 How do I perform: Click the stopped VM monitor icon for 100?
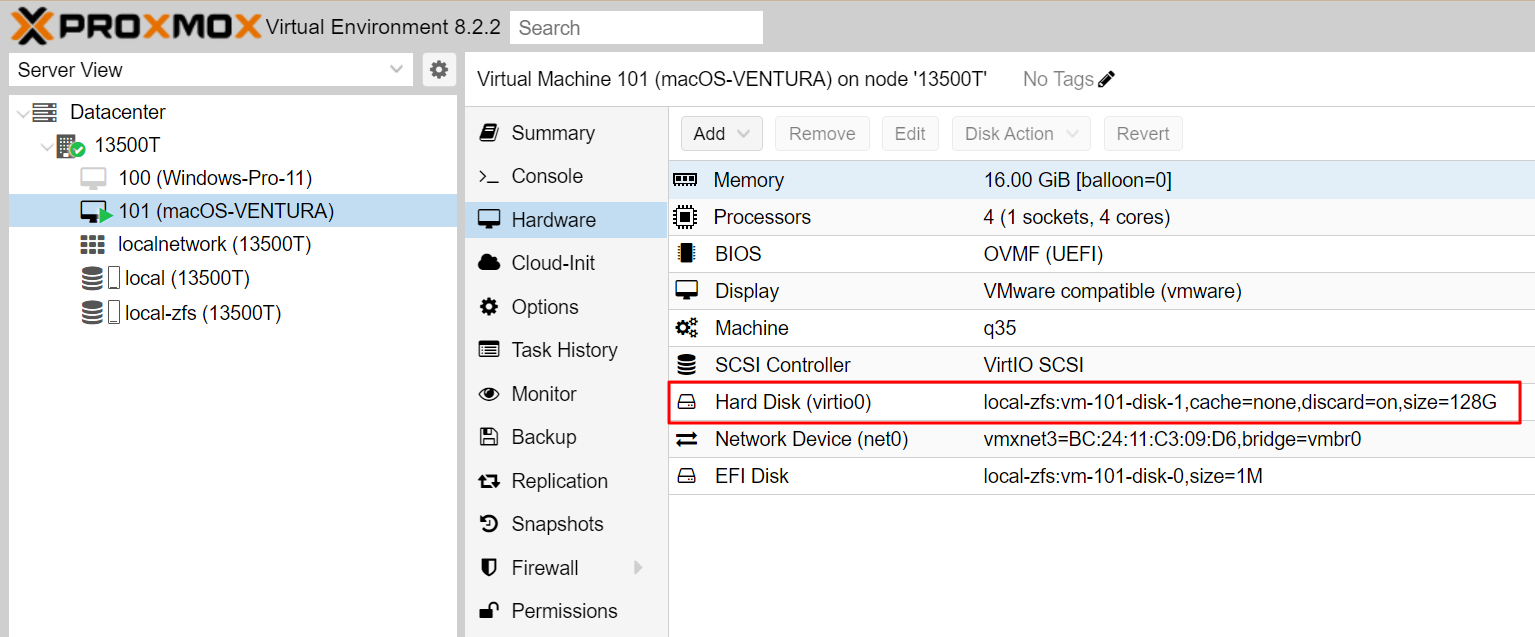click(x=93, y=179)
